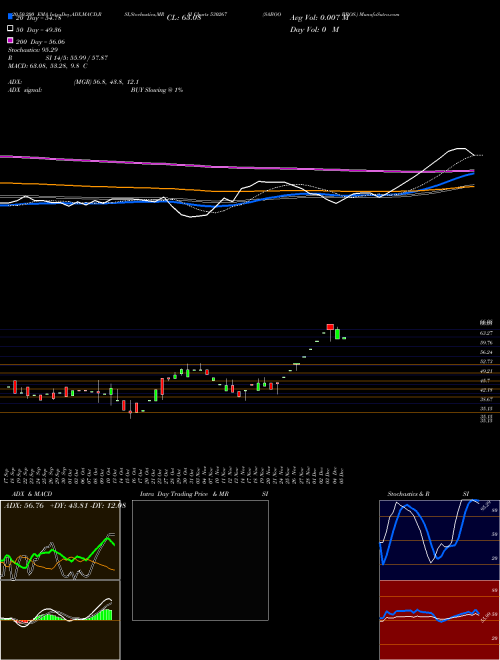Click the 'Intra Day Trading Price & MR' title
Viewport: 500px width, 660px height.
coord(184,494)
